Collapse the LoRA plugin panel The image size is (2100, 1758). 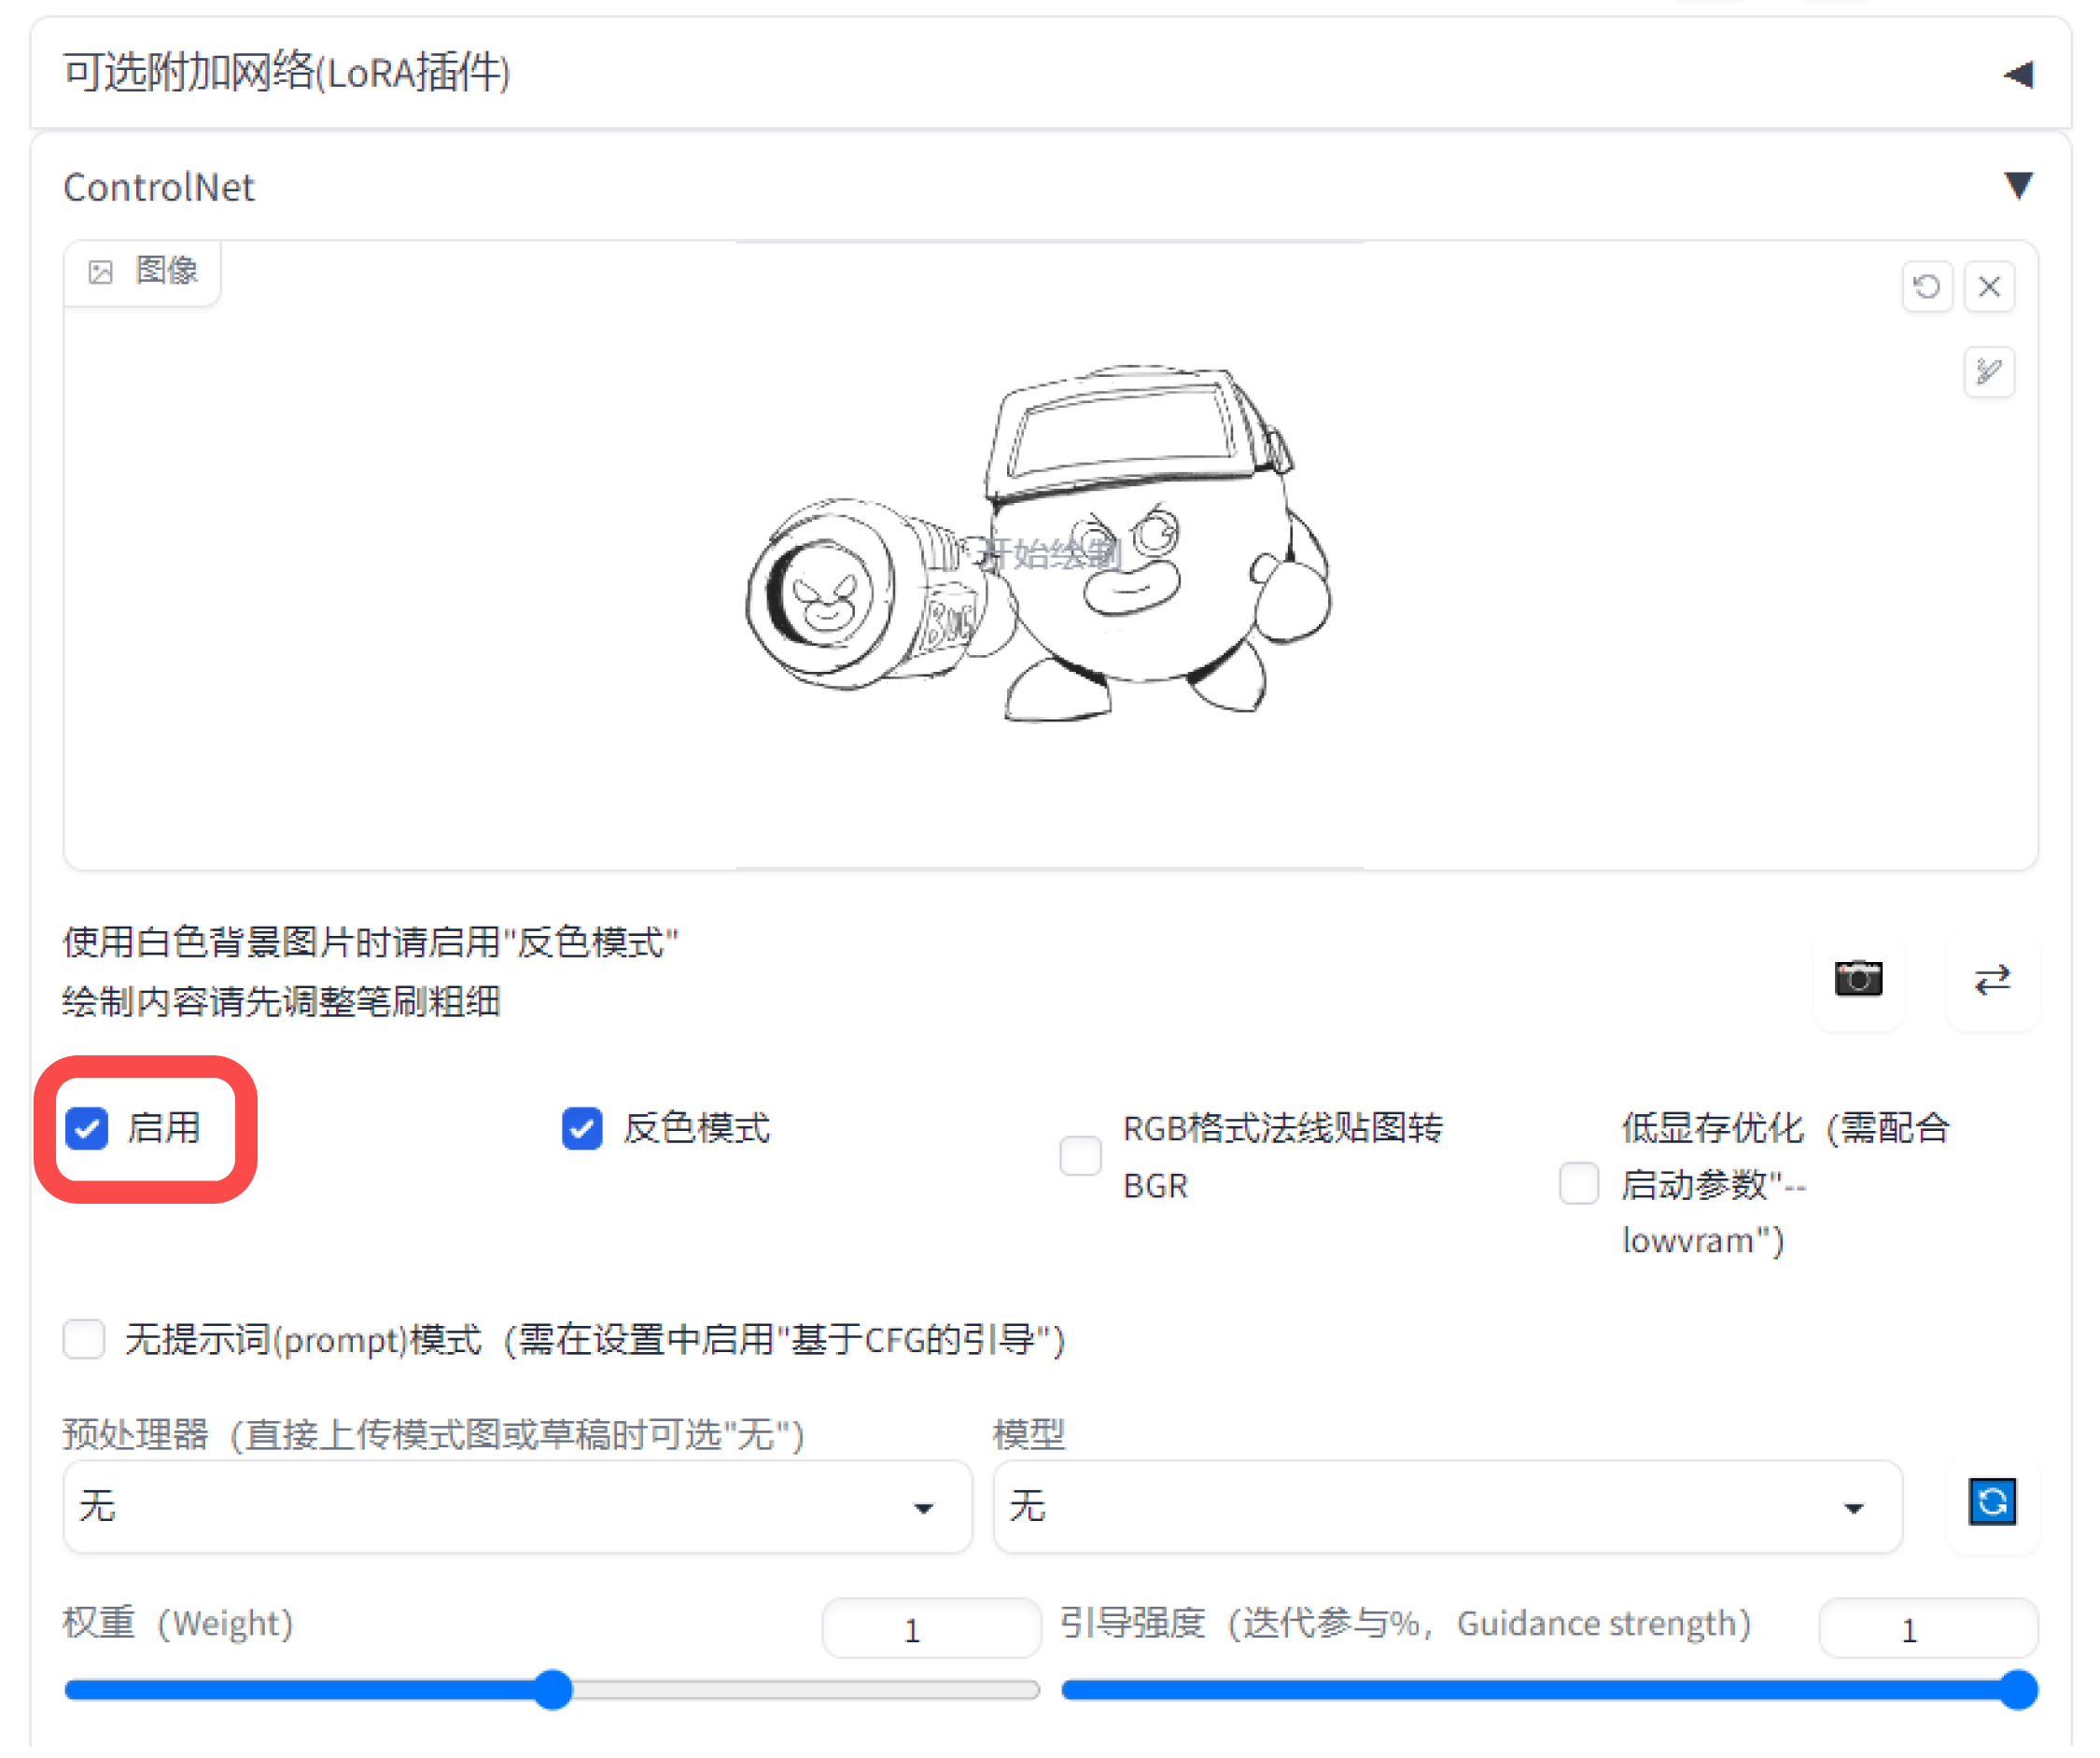pos(2014,73)
